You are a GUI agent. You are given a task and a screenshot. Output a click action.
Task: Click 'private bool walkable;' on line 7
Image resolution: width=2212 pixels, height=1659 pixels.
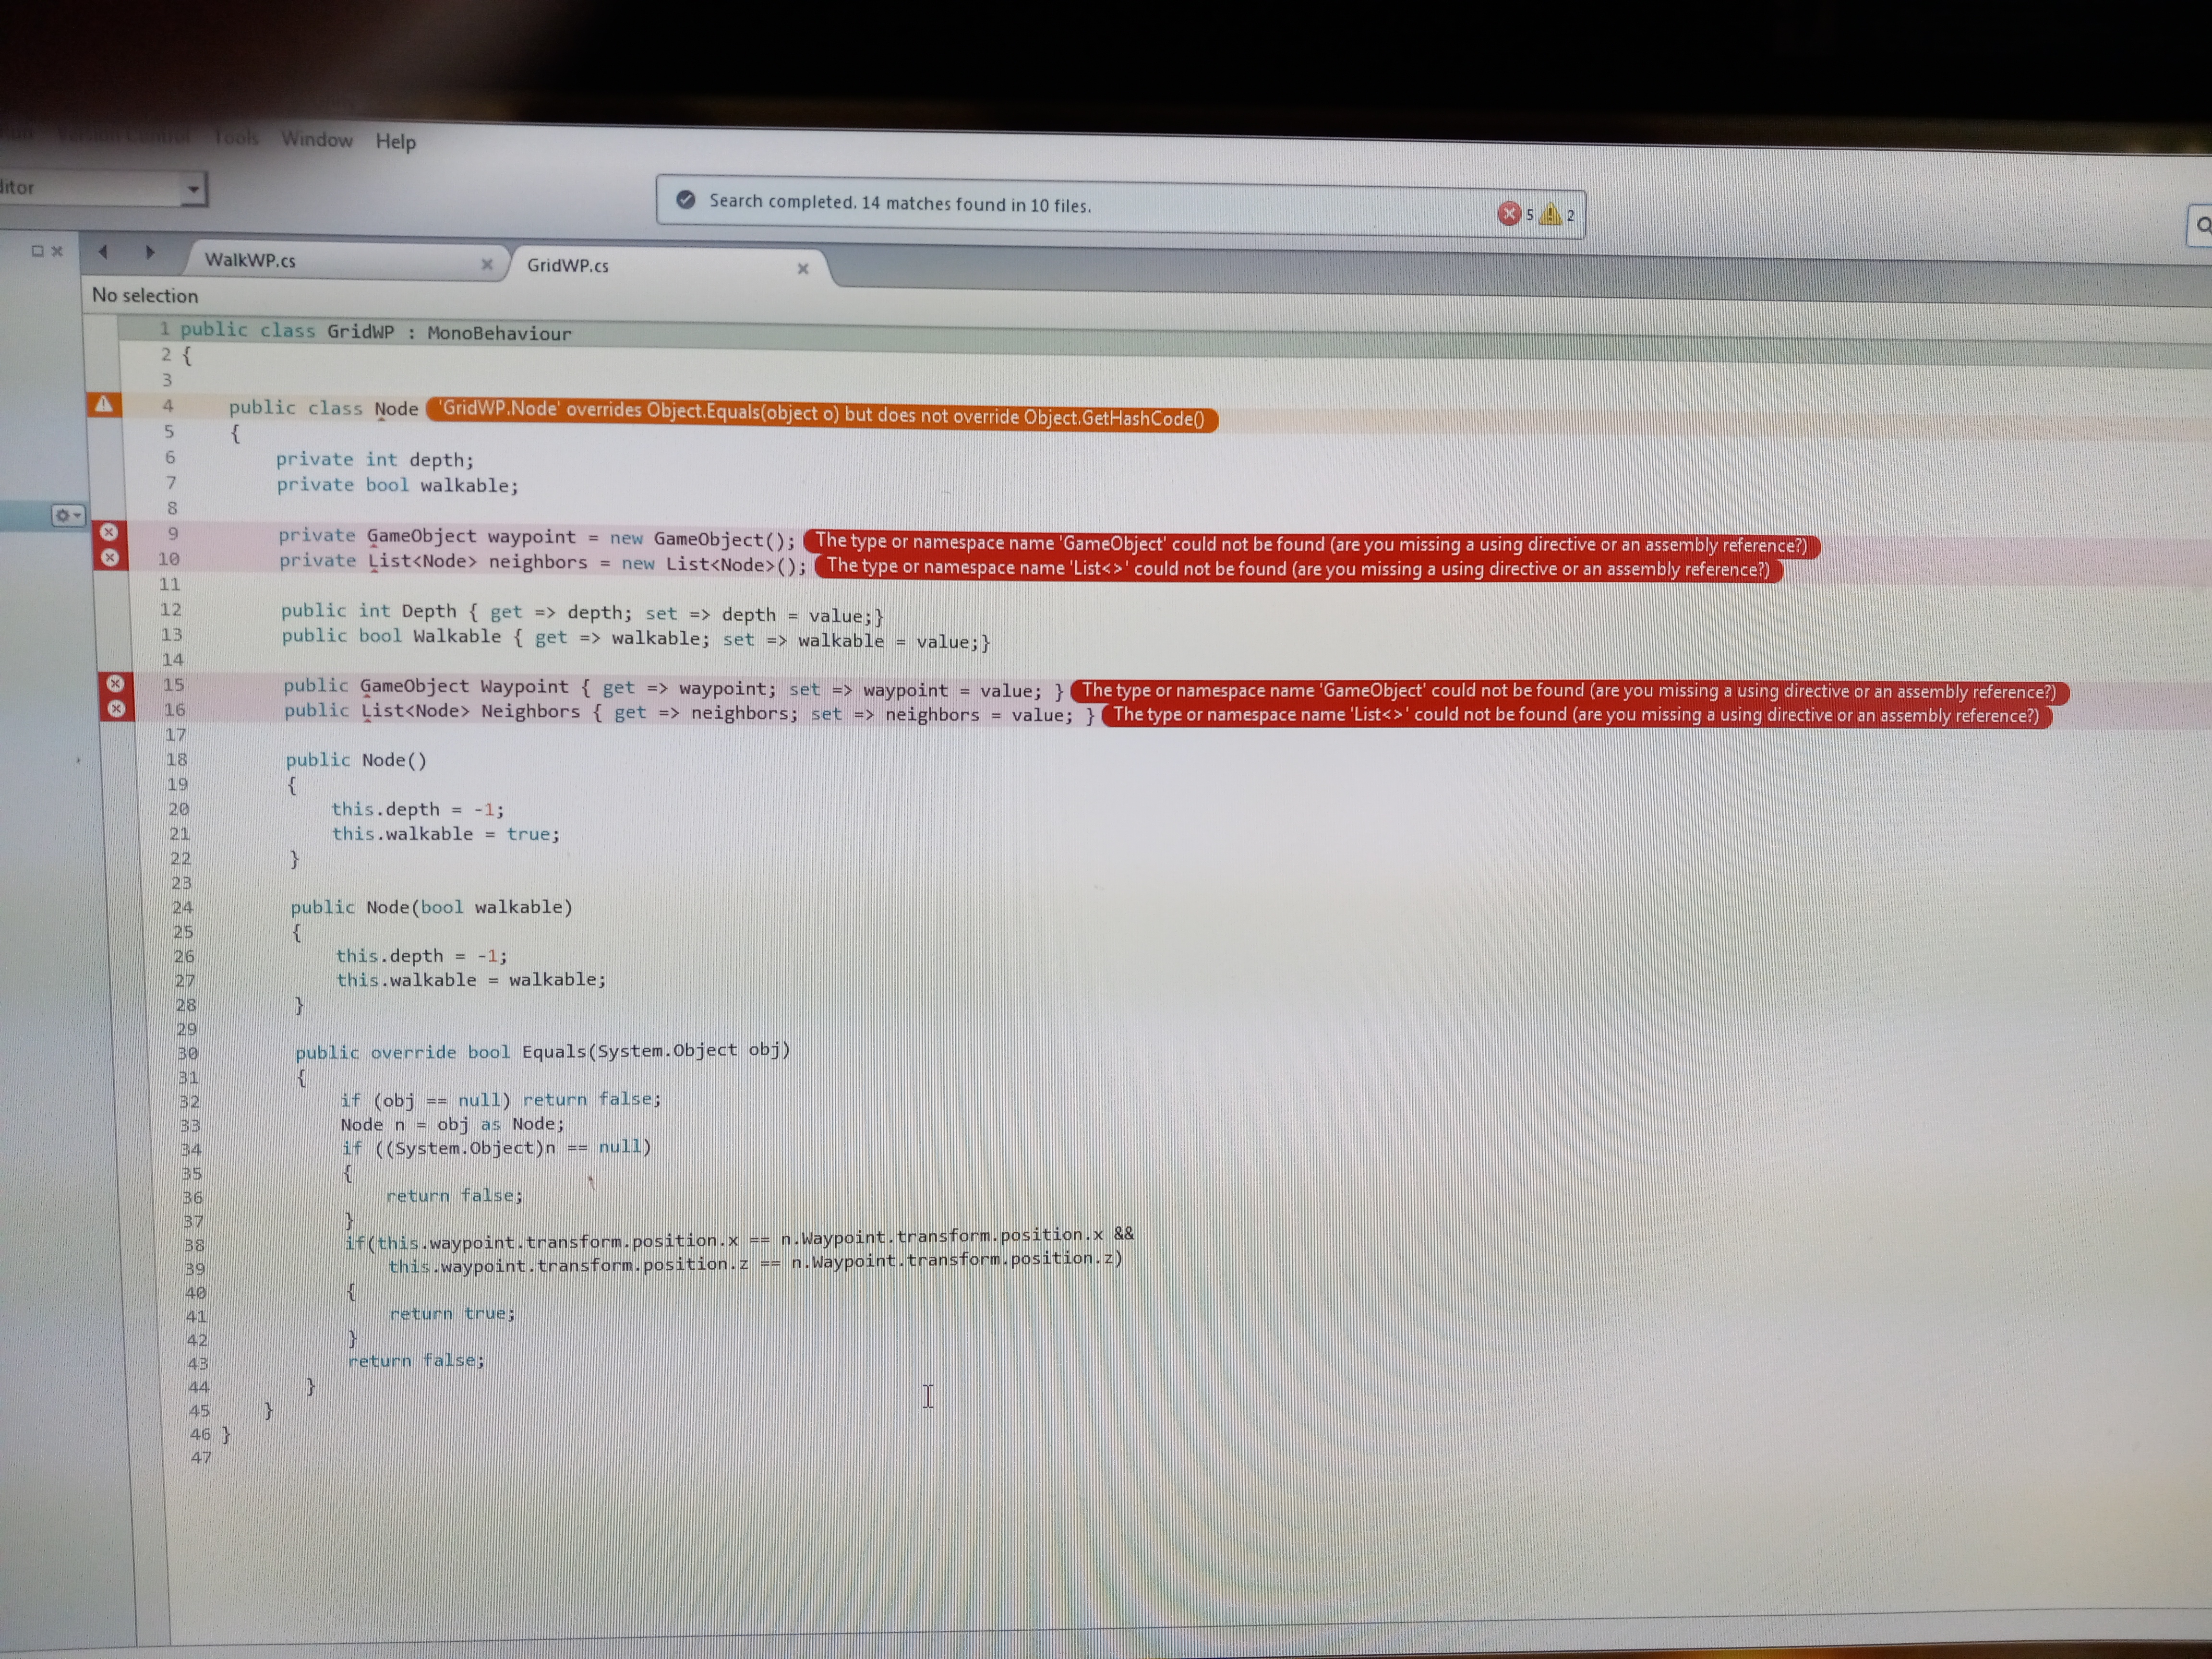click(x=398, y=485)
